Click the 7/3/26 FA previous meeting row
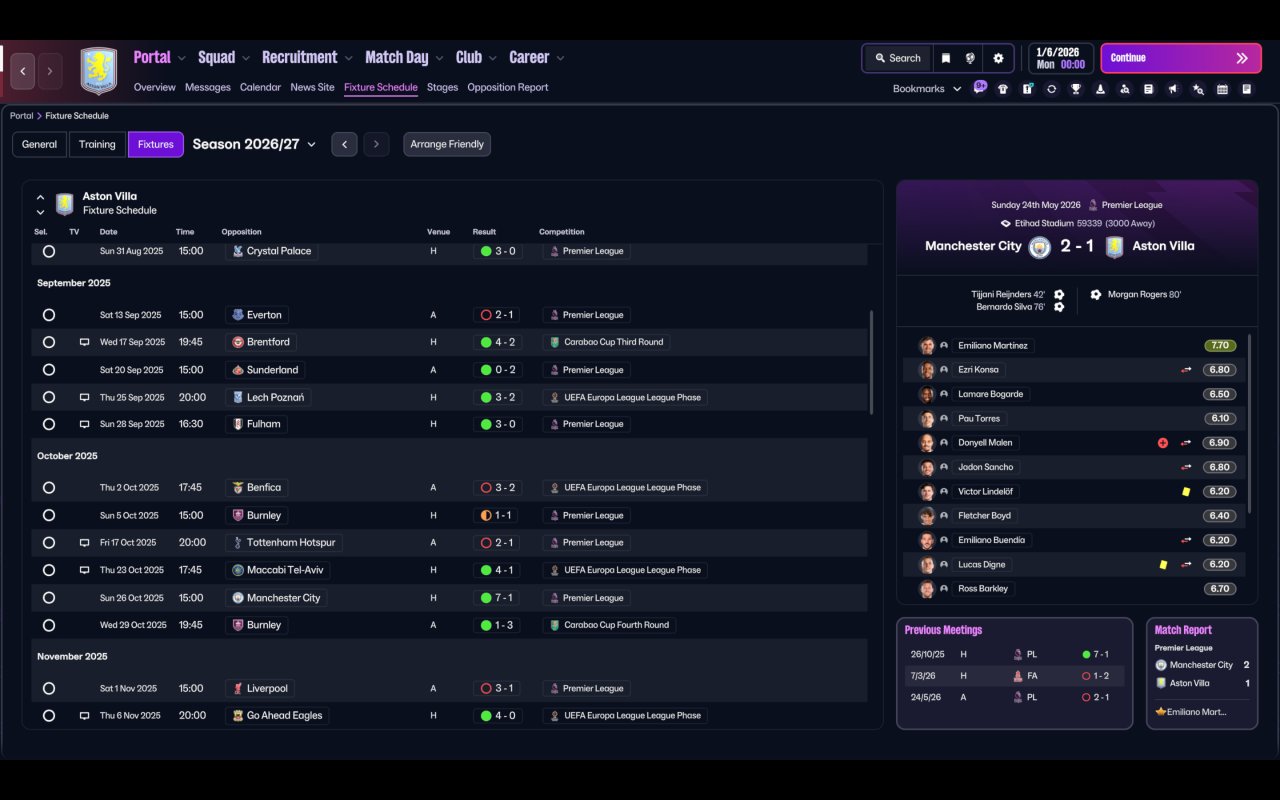The height and width of the screenshot is (800, 1280). tap(1014, 676)
